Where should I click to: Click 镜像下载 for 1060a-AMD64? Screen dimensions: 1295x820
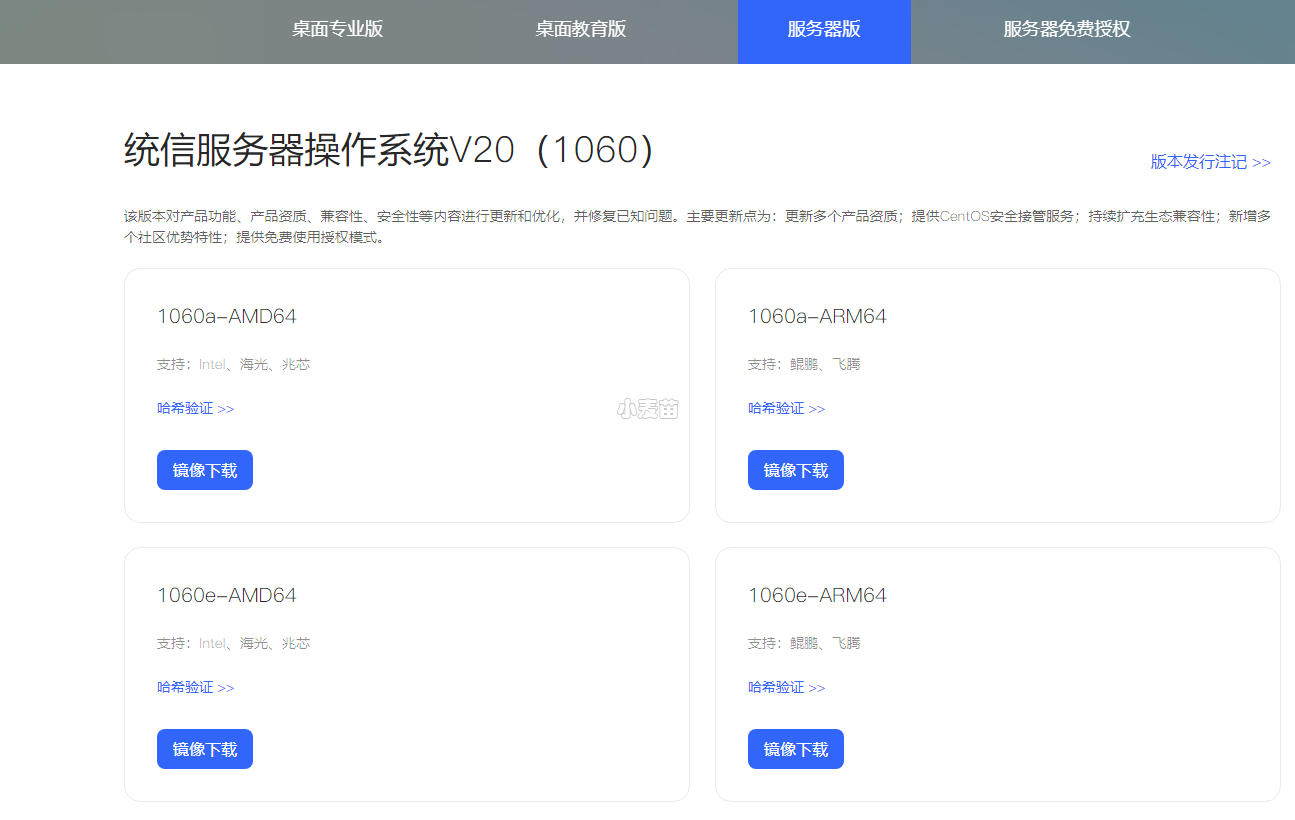(x=205, y=470)
